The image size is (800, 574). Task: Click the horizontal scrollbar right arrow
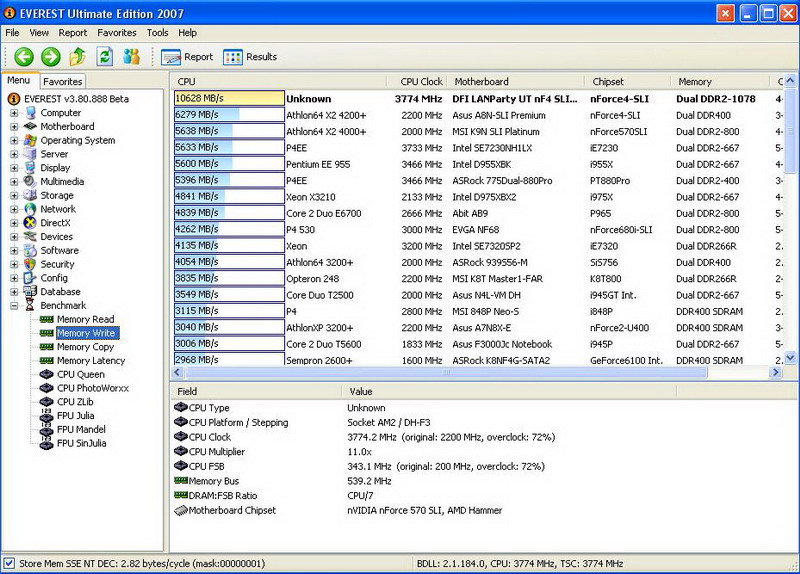[776, 372]
